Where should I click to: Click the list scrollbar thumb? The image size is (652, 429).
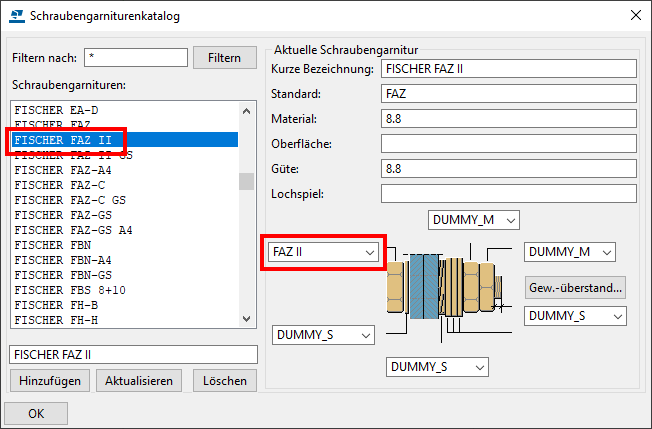pos(246,181)
